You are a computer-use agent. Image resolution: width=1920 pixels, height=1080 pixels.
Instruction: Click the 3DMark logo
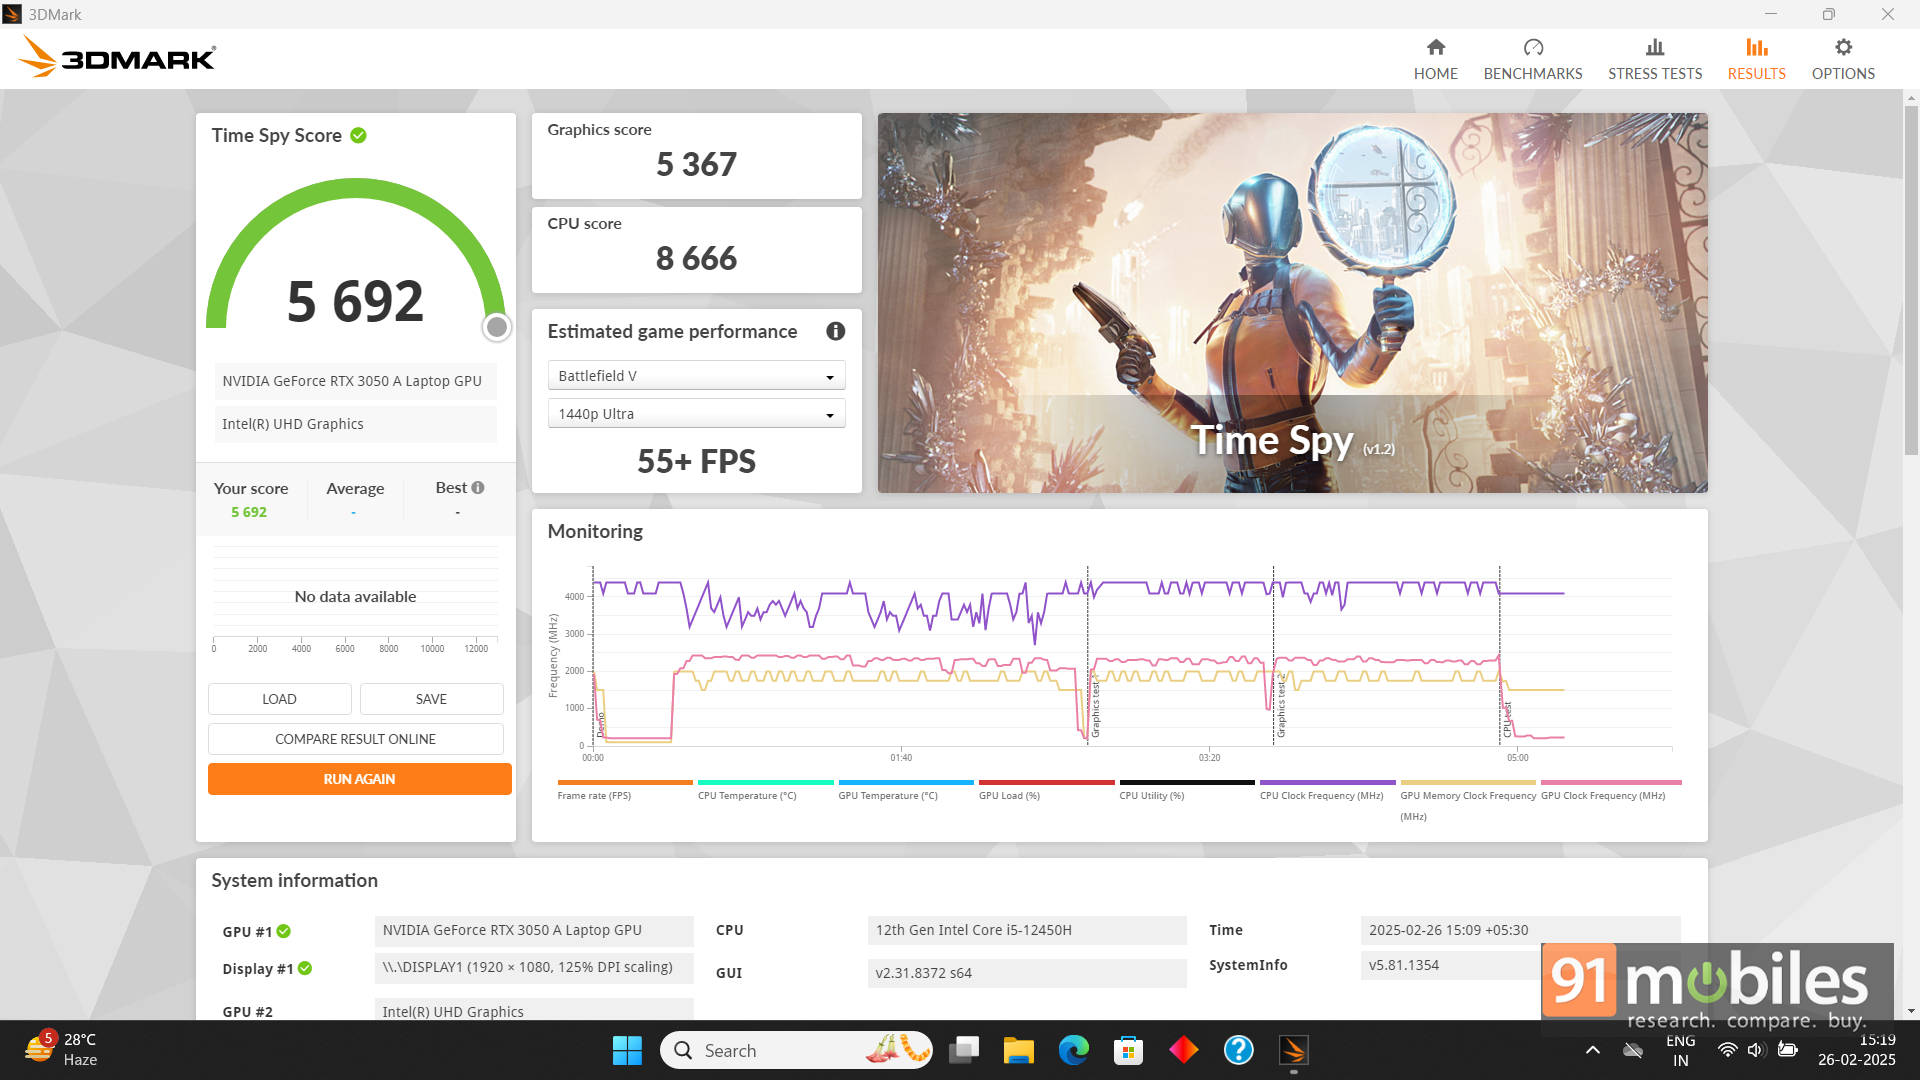[x=117, y=57]
